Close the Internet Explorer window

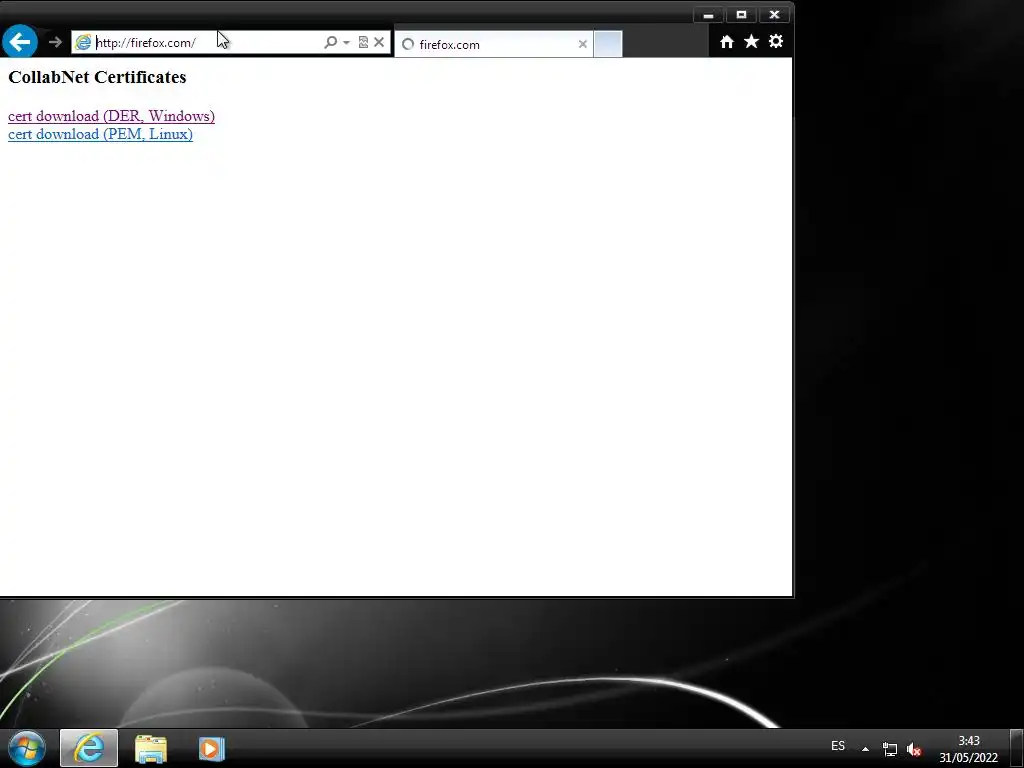[x=774, y=15]
